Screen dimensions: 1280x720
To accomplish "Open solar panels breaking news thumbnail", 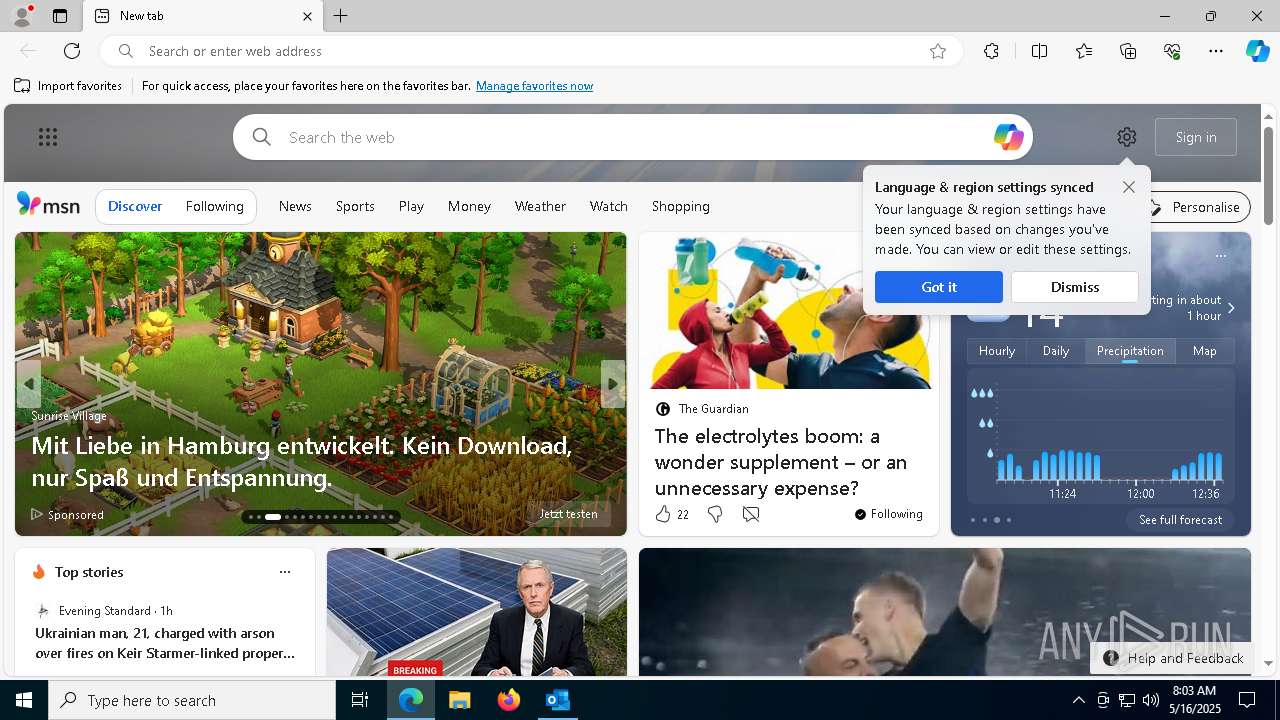I will (477, 612).
